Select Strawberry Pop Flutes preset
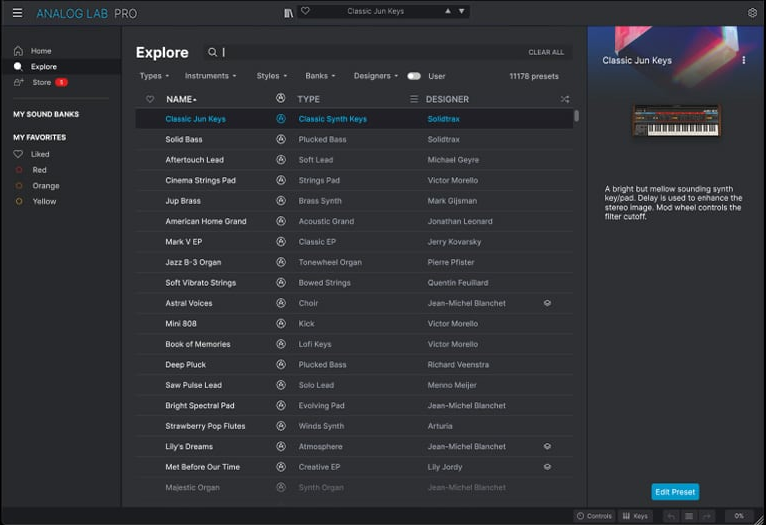The image size is (766, 525). (354, 426)
